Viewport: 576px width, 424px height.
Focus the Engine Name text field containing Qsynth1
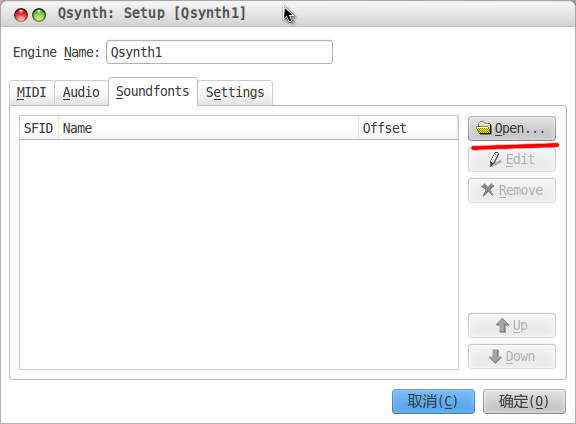(219, 52)
